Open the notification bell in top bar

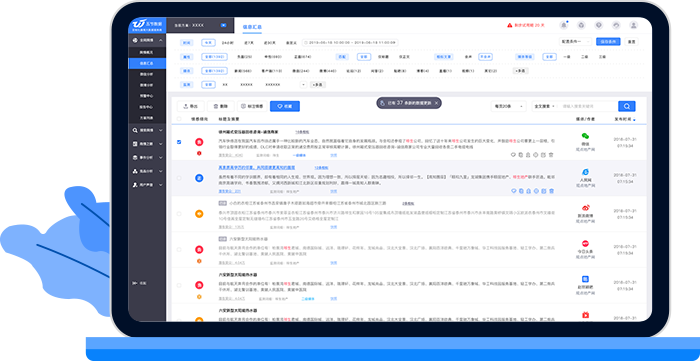tap(564, 25)
